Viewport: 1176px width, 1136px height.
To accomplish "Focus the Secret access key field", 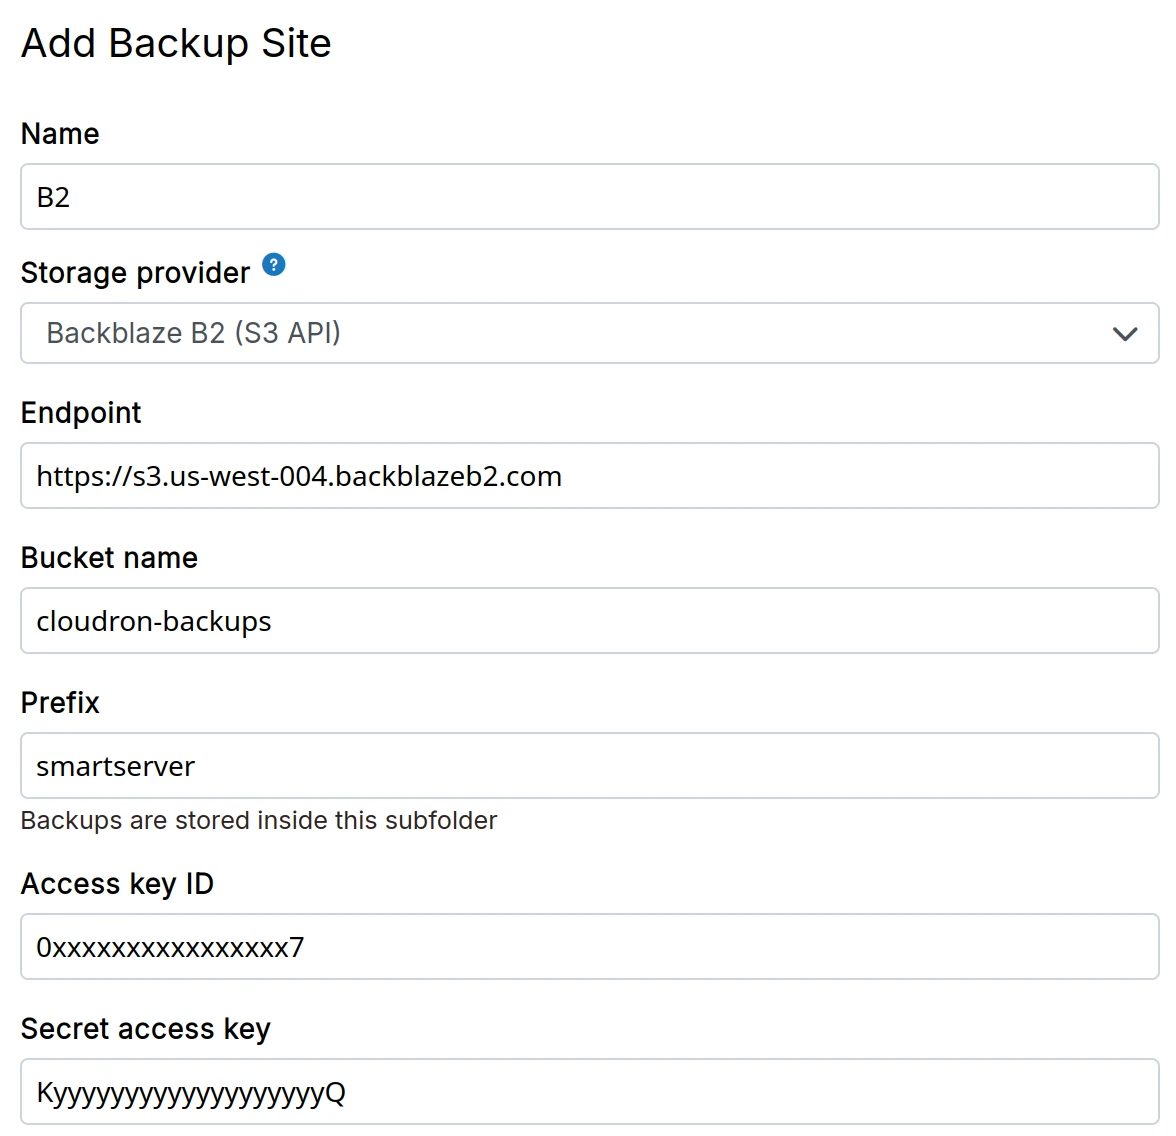I will (589, 1092).
